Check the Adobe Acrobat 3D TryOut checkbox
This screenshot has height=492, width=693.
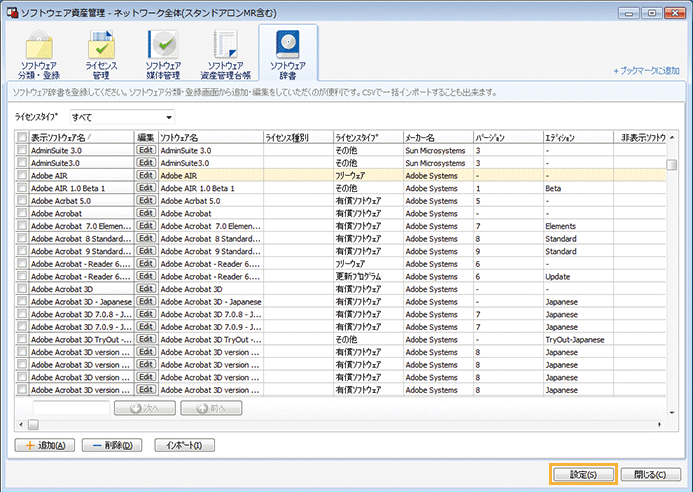tap(22, 339)
